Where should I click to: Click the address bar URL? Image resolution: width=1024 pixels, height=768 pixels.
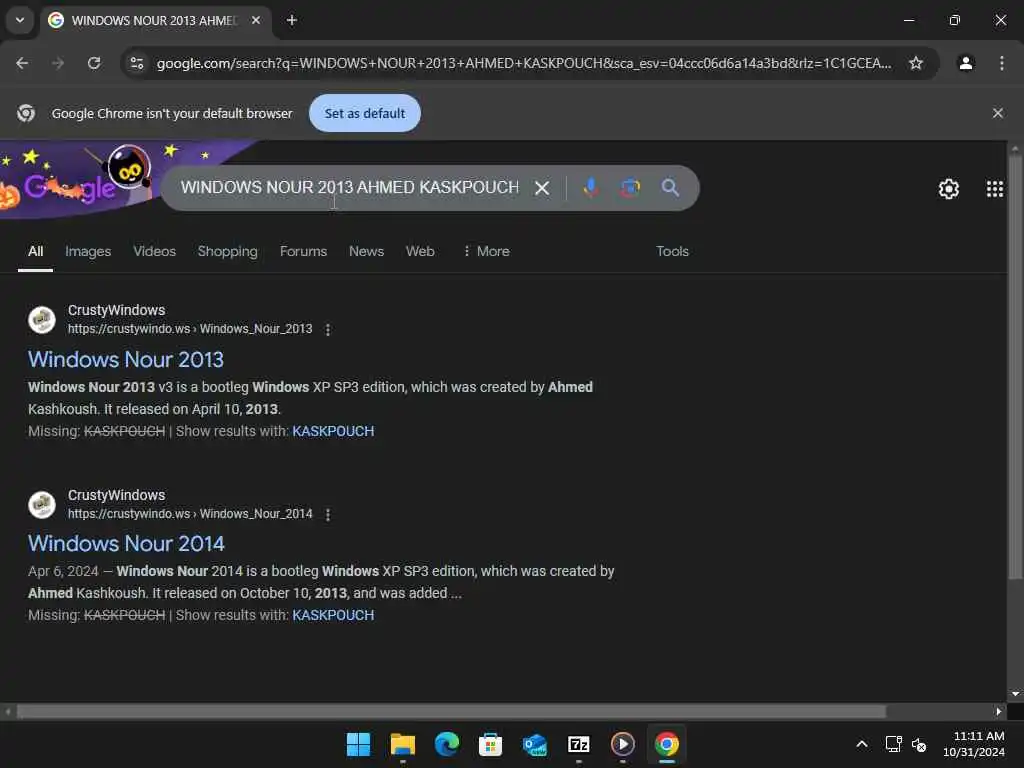pos(524,63)
